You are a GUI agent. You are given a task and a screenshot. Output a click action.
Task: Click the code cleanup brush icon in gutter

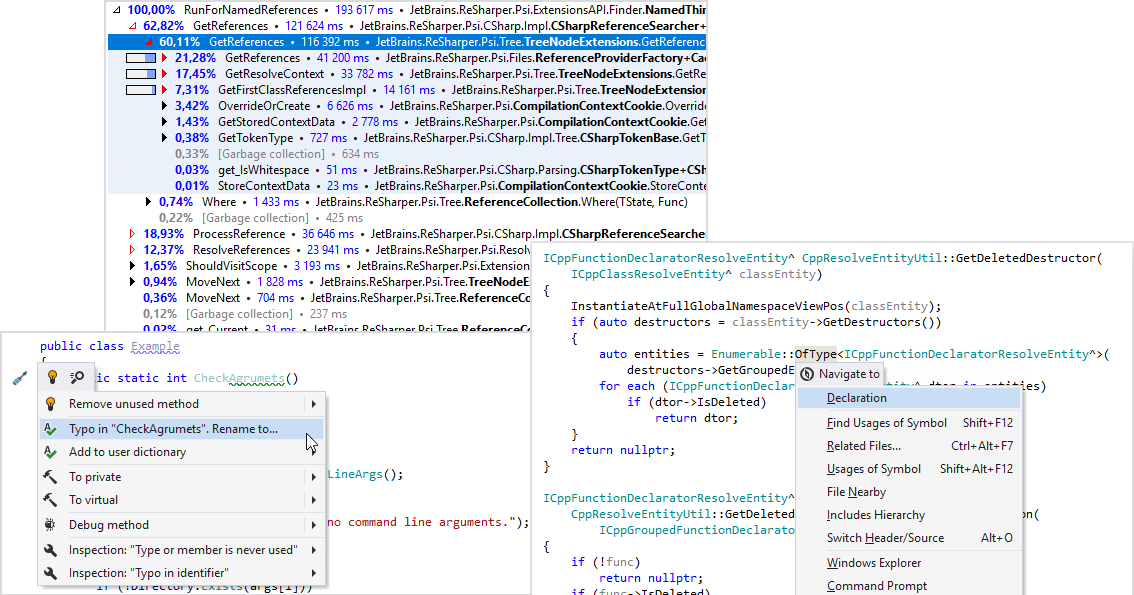(18, 378)
